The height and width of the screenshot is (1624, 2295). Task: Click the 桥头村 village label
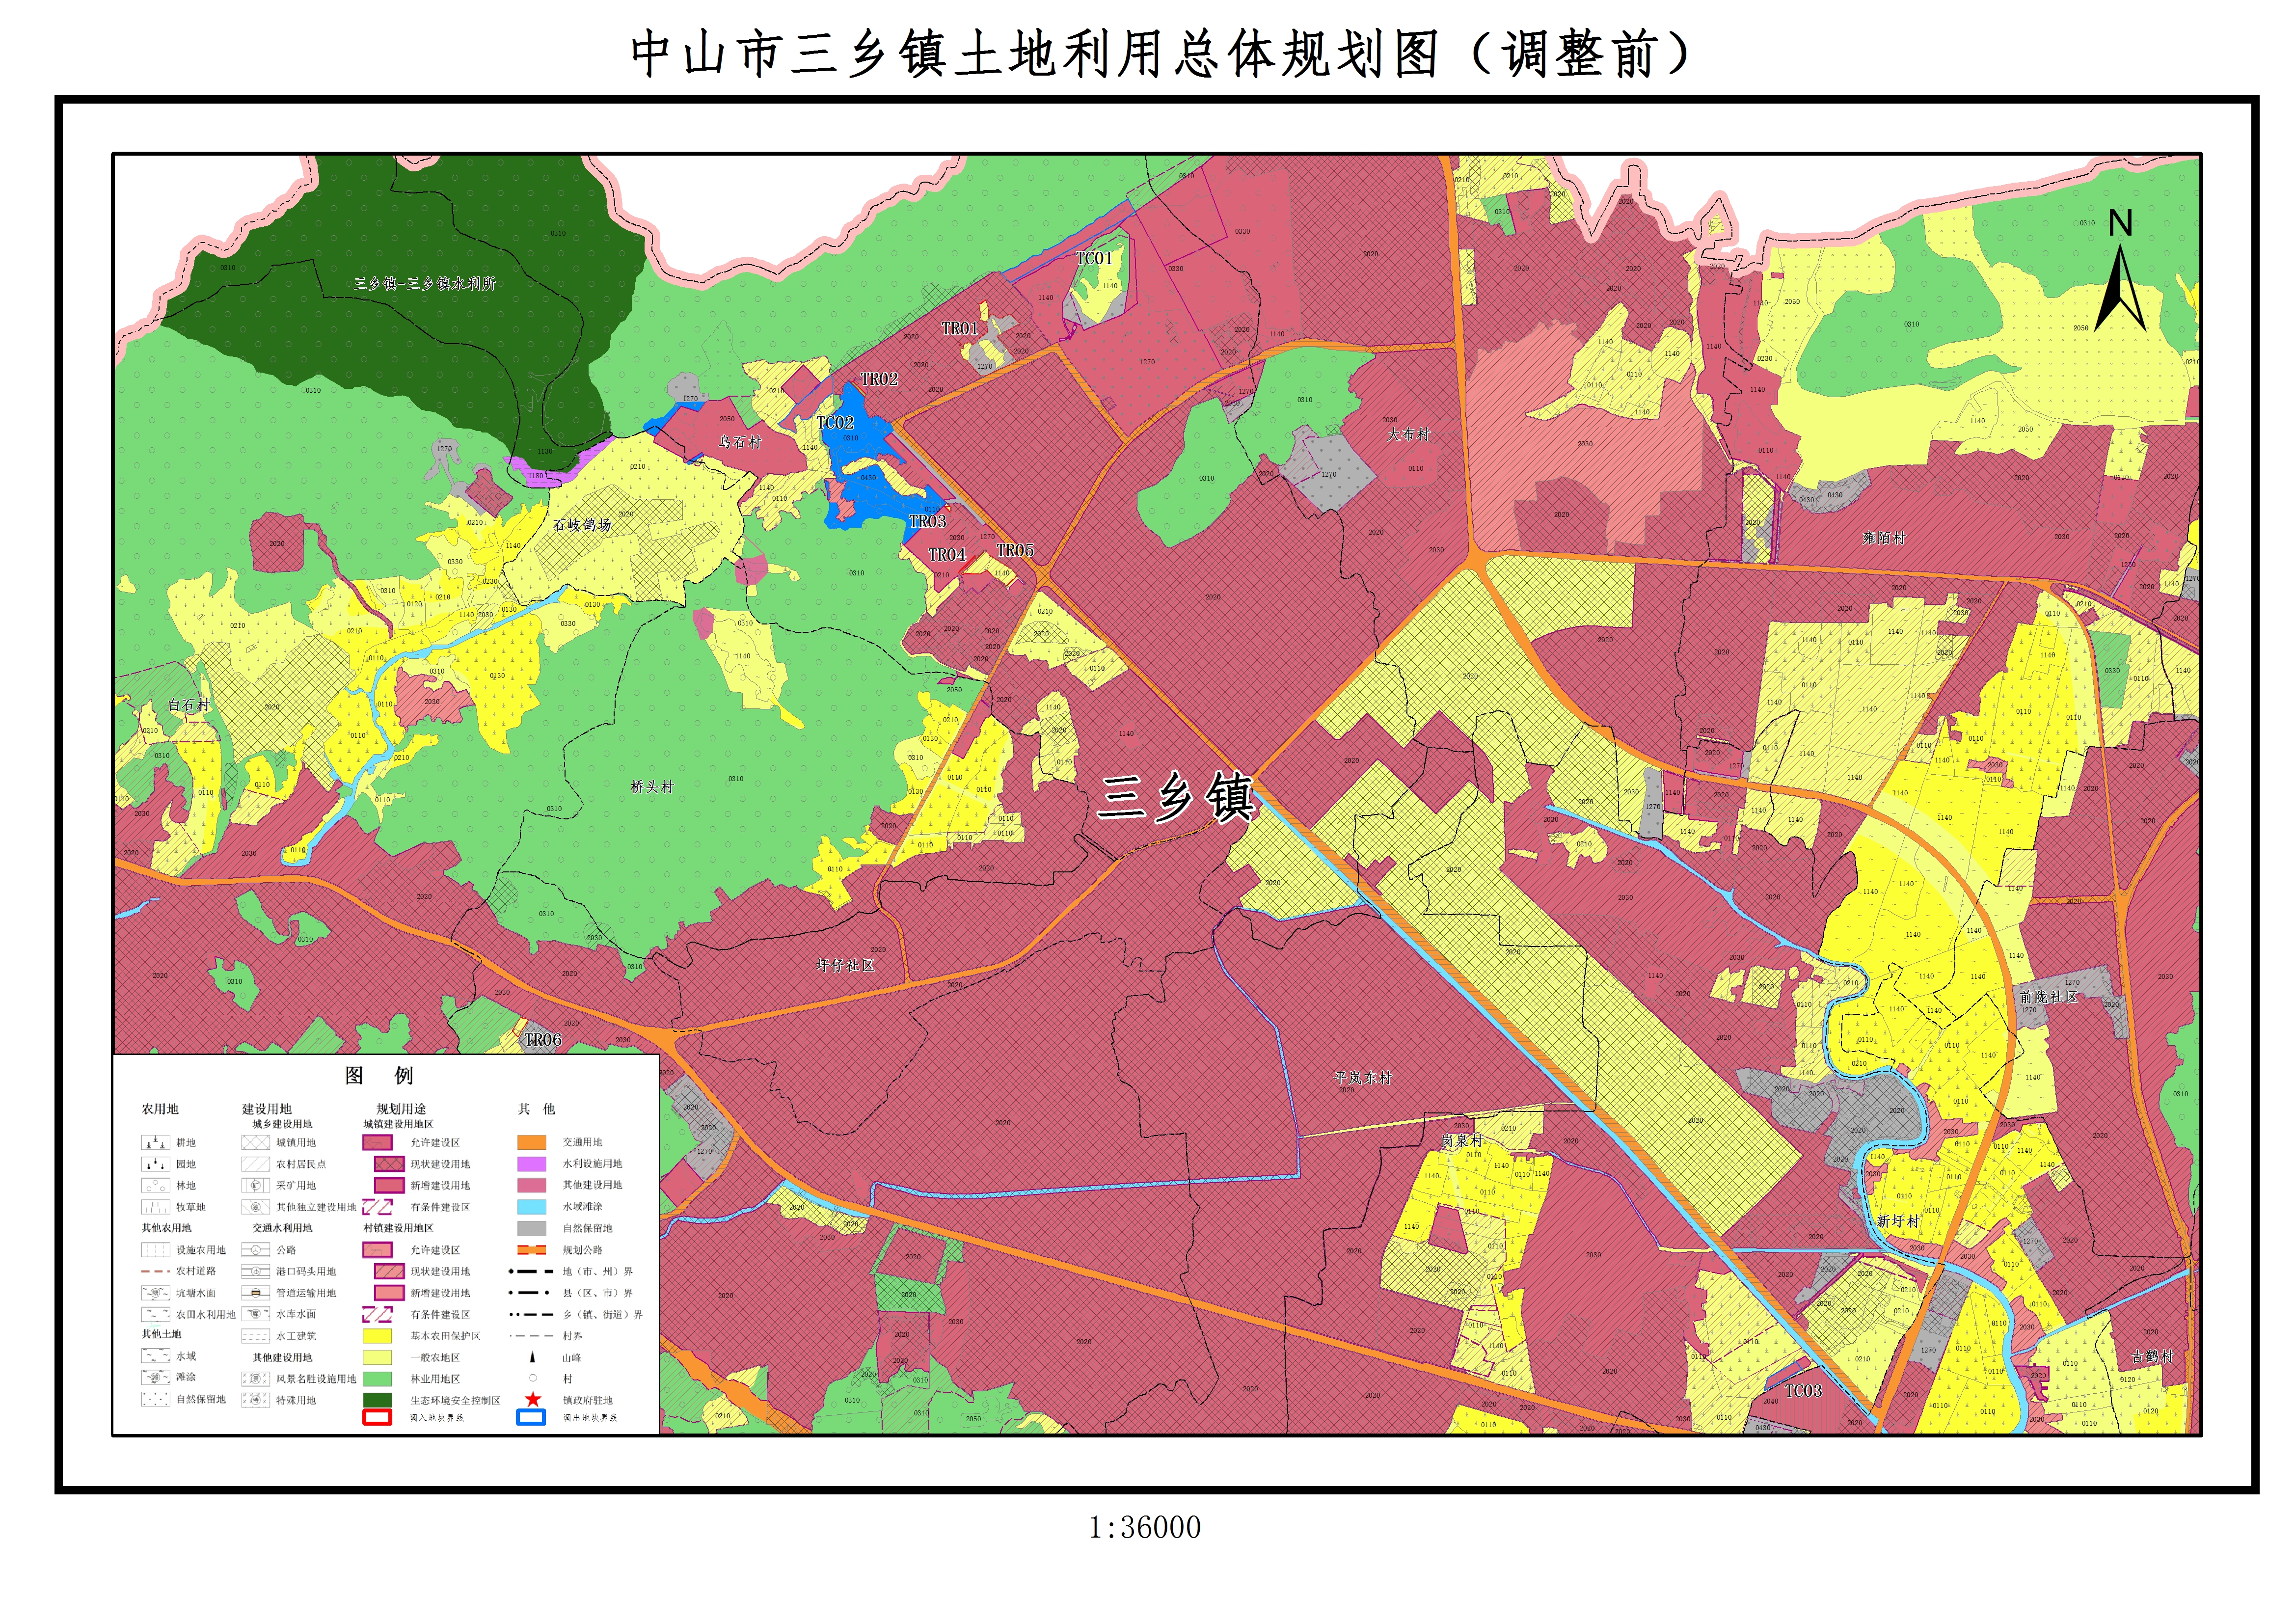652,787
